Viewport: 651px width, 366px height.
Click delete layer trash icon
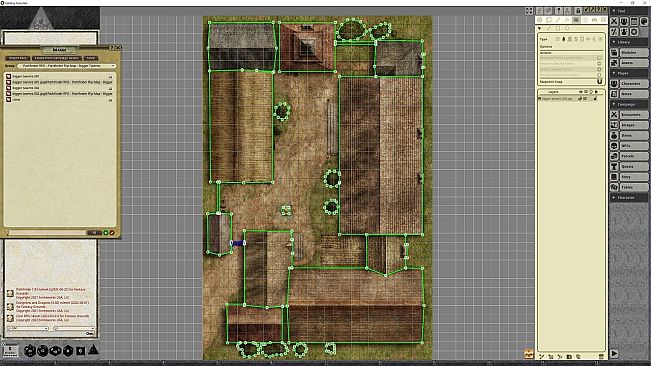coord(601,356)
